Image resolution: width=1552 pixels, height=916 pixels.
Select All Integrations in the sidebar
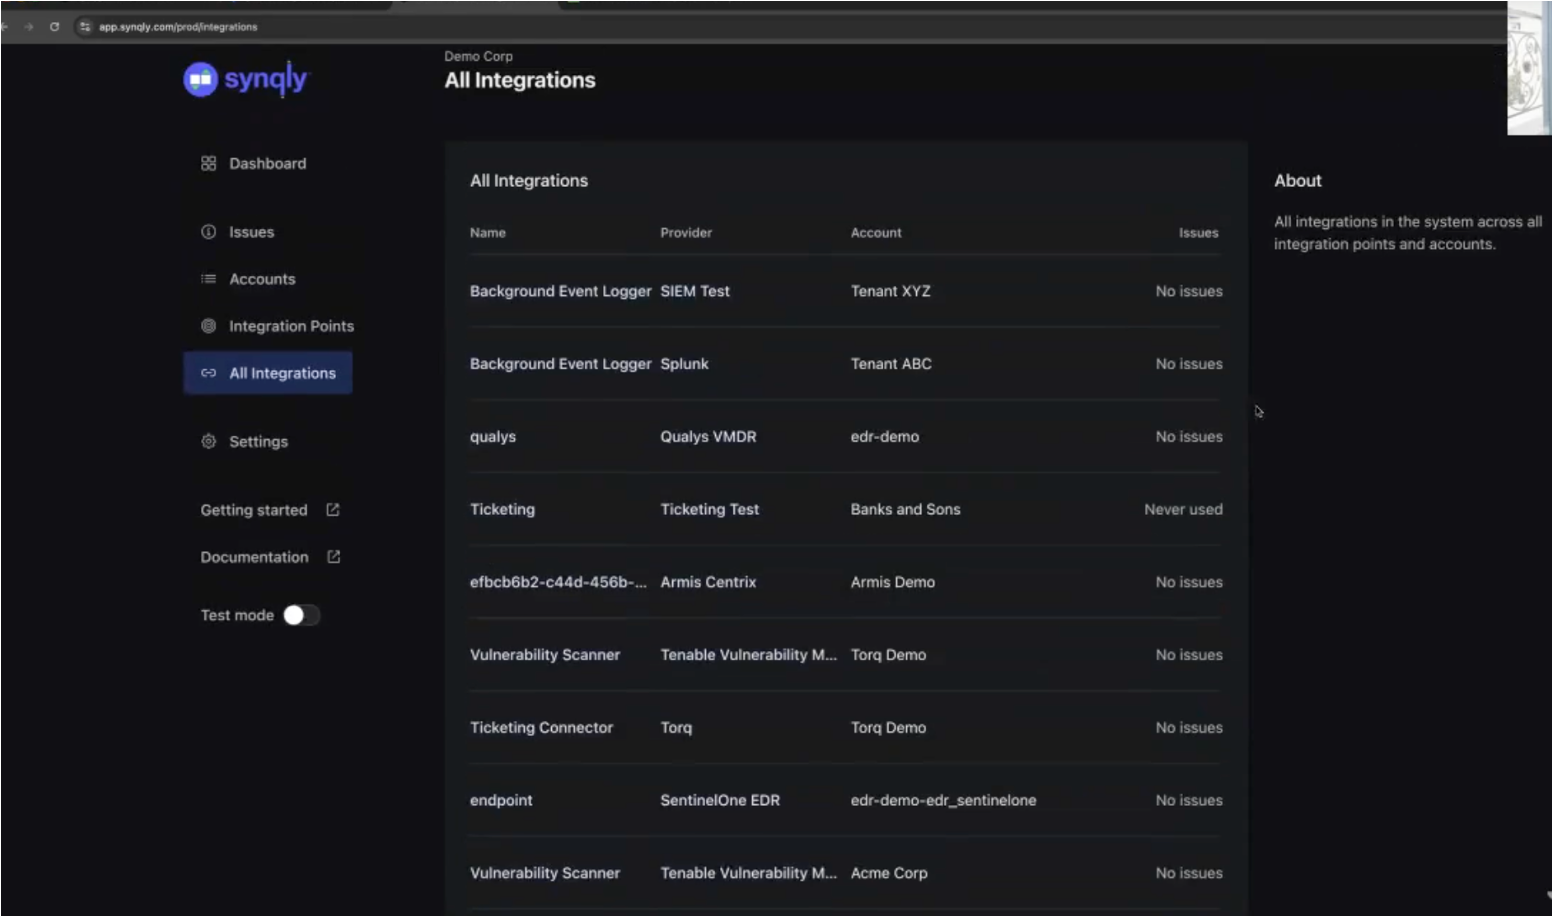coord(282,373)
